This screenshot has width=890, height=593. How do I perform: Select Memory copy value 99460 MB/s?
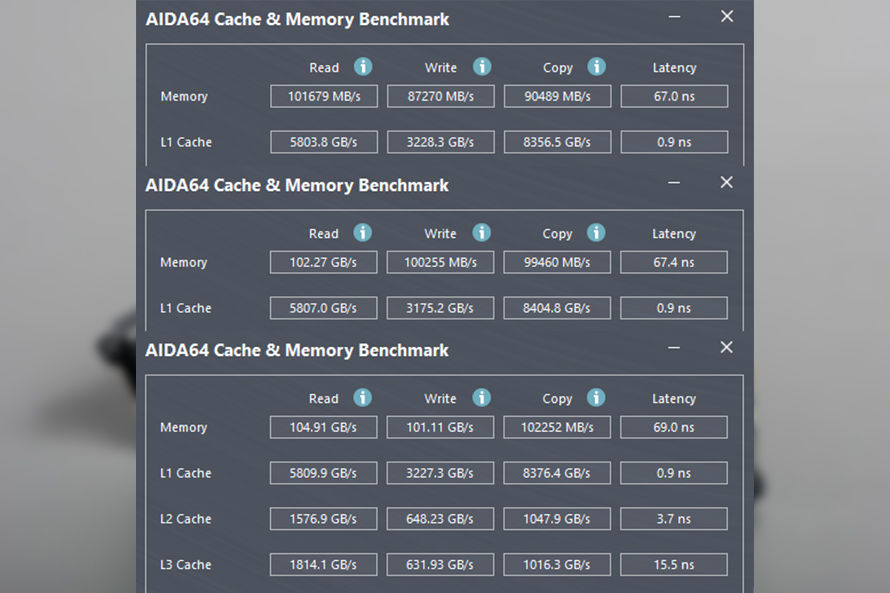point(557,262)
